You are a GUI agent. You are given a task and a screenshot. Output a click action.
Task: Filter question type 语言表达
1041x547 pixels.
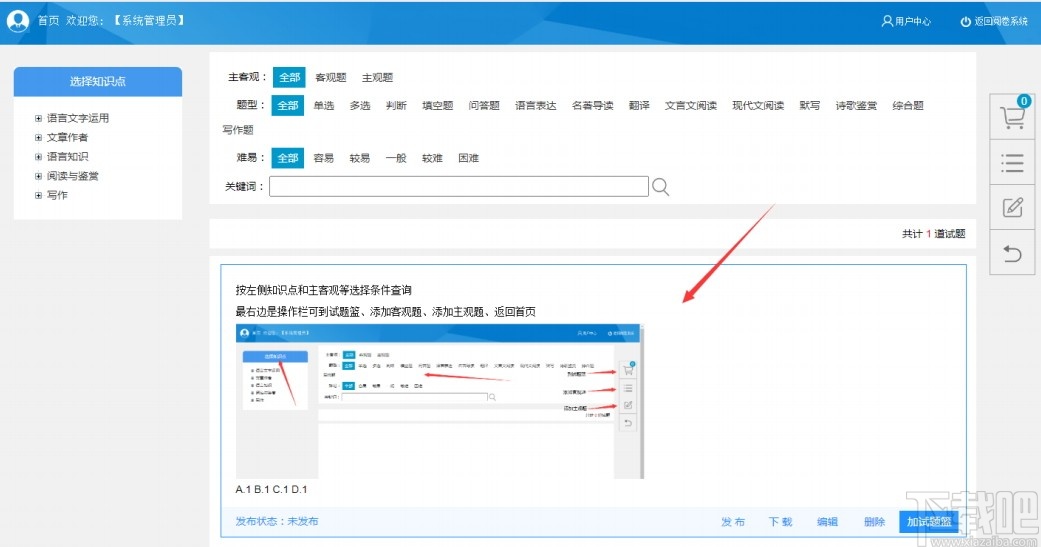[536, 106]
